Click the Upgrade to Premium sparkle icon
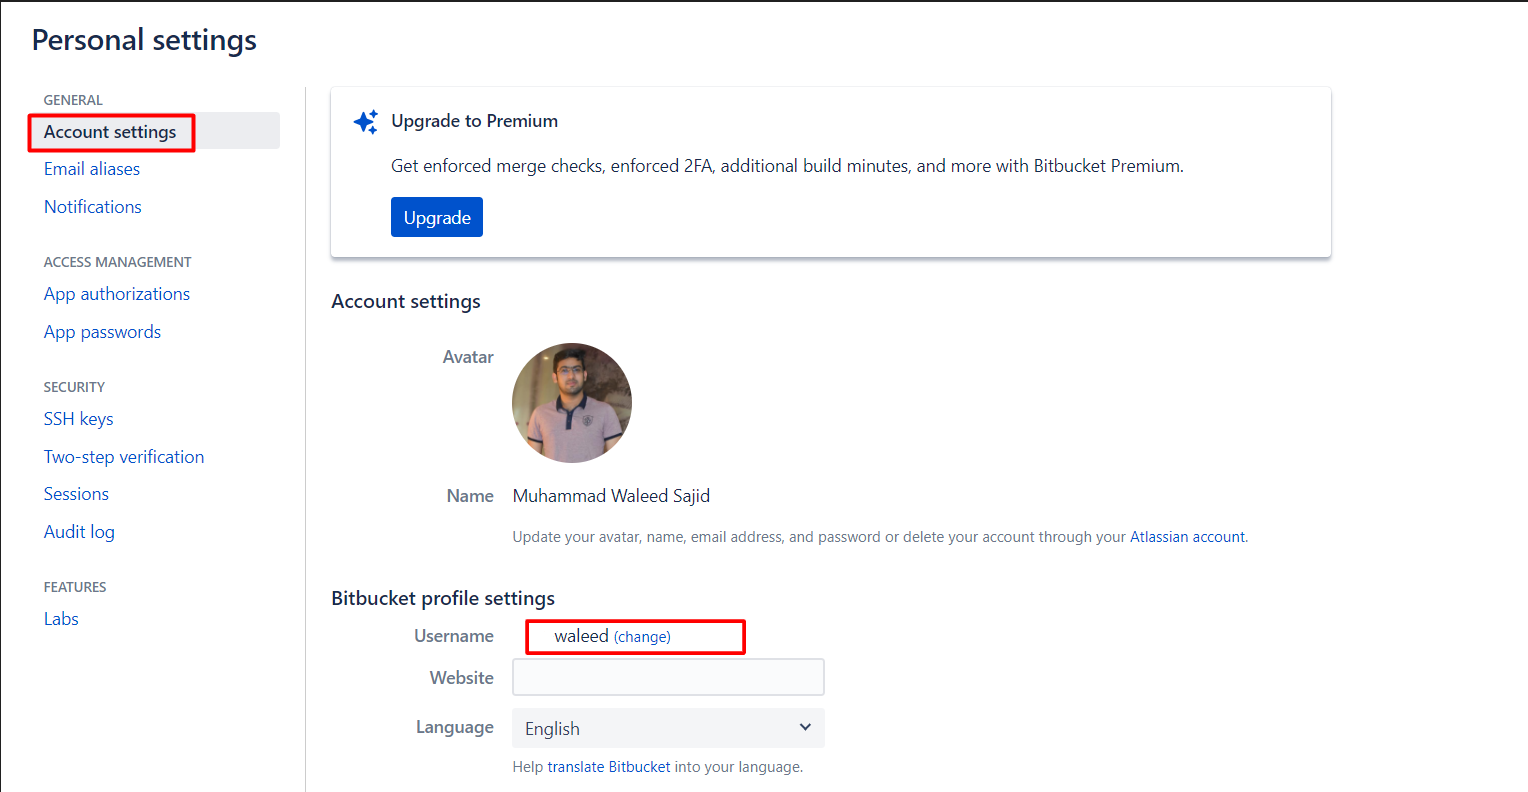The width and height of the screenshot is (1528, 792). click(x=366, y=122)
